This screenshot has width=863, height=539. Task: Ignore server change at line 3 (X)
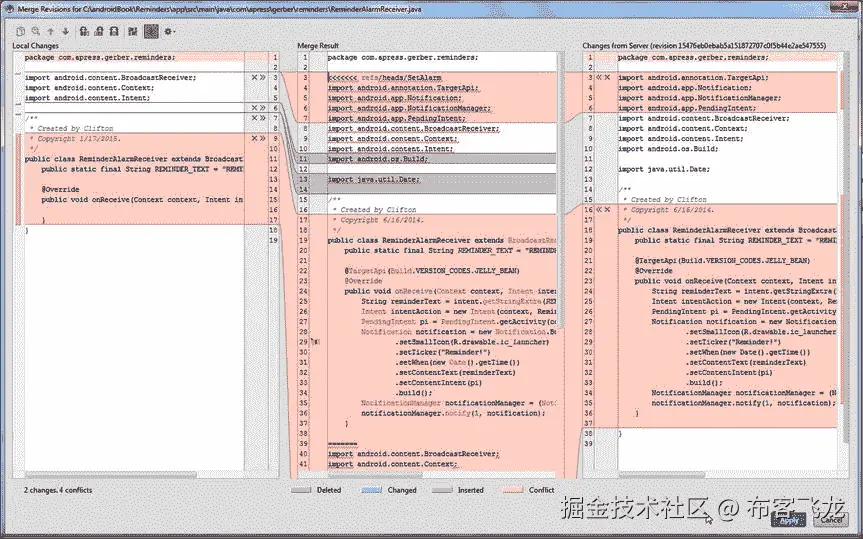tap(607, 78)
